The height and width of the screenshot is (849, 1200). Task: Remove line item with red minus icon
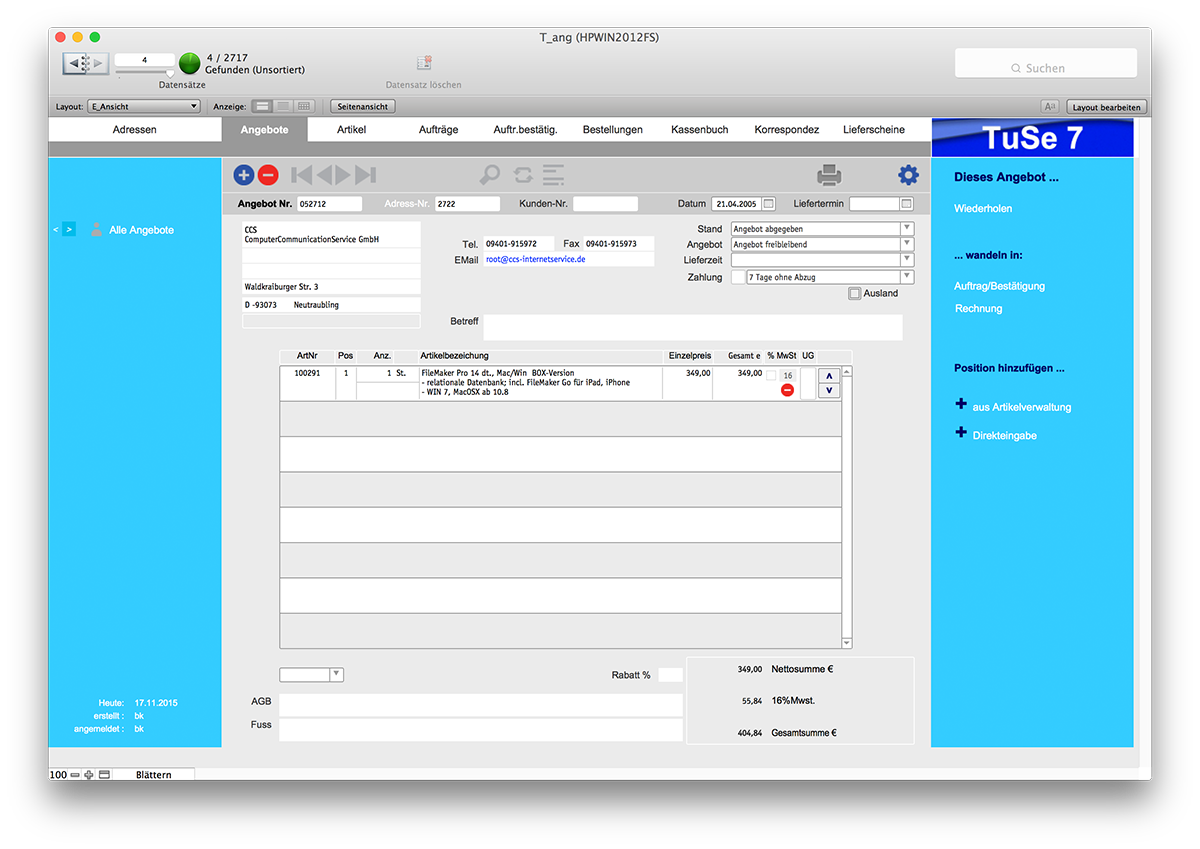click(787, 390)
